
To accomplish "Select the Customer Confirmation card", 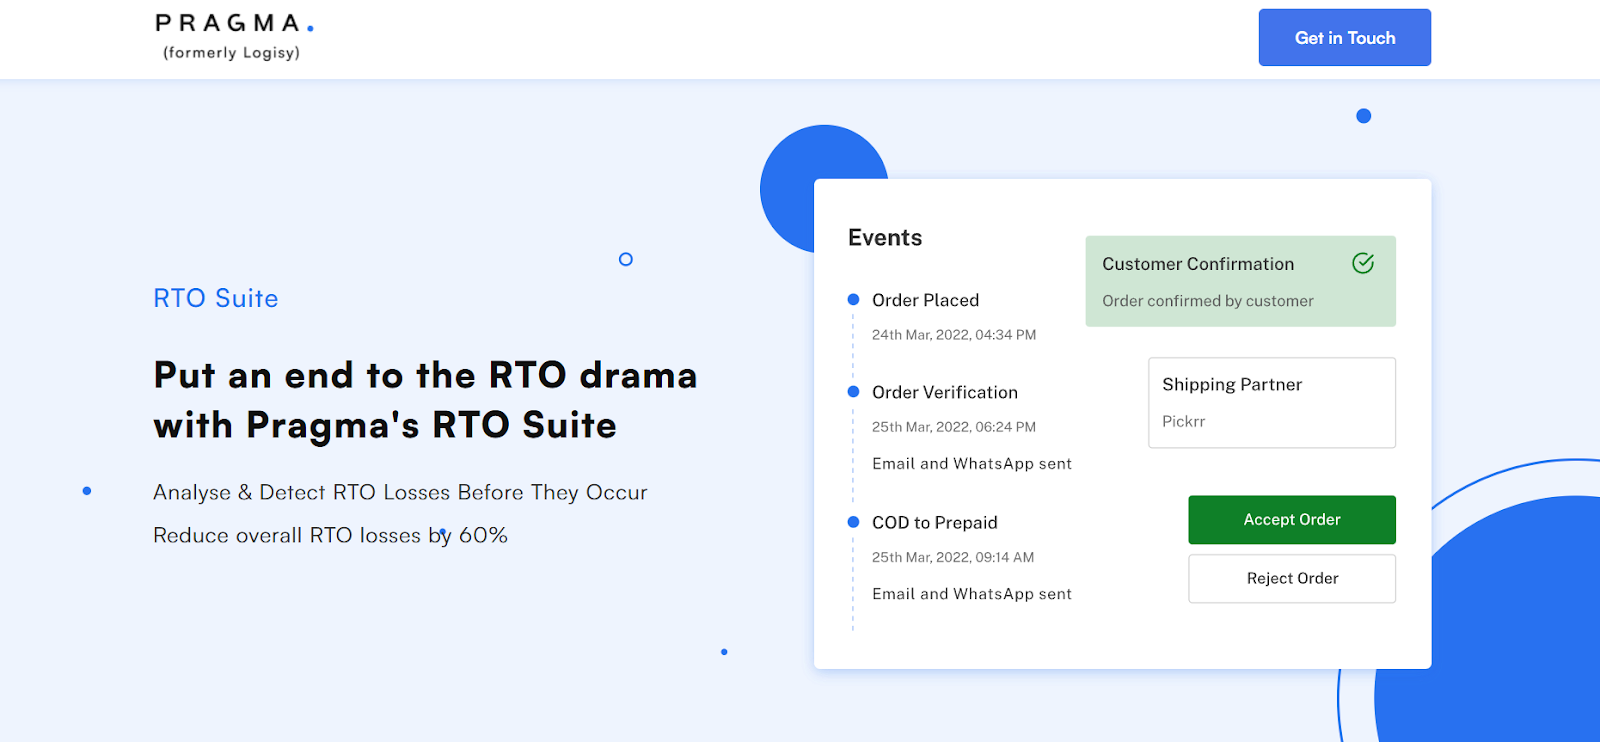I will [1241, 281].
